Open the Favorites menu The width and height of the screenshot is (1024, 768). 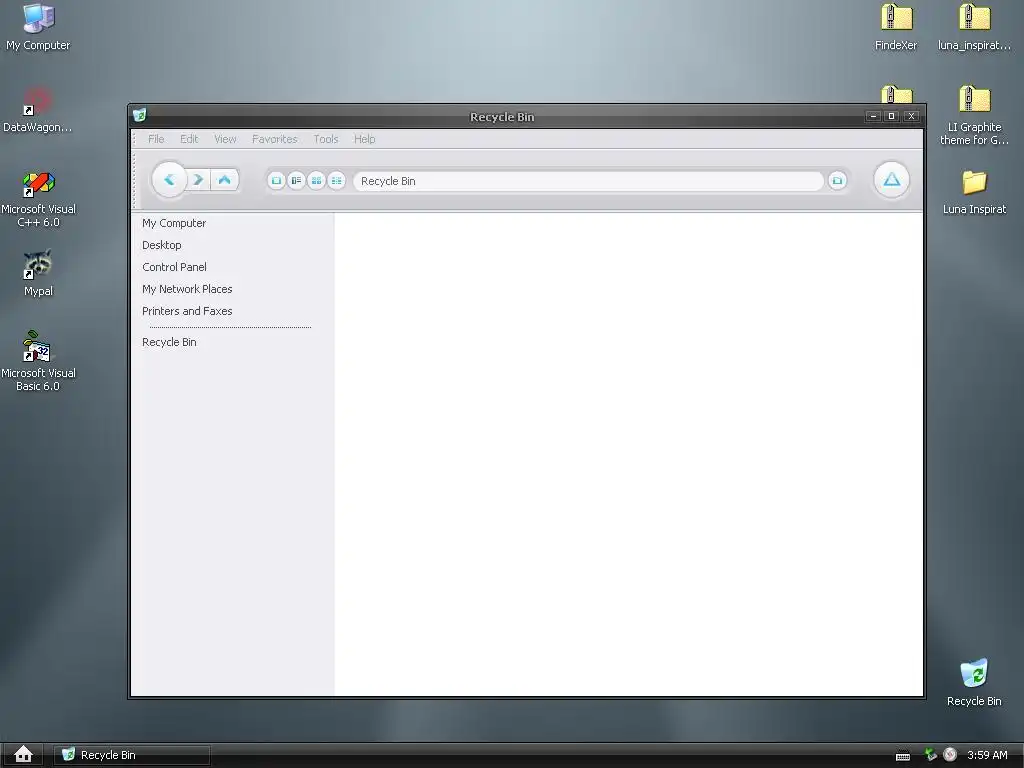click(x=274, y=139)
